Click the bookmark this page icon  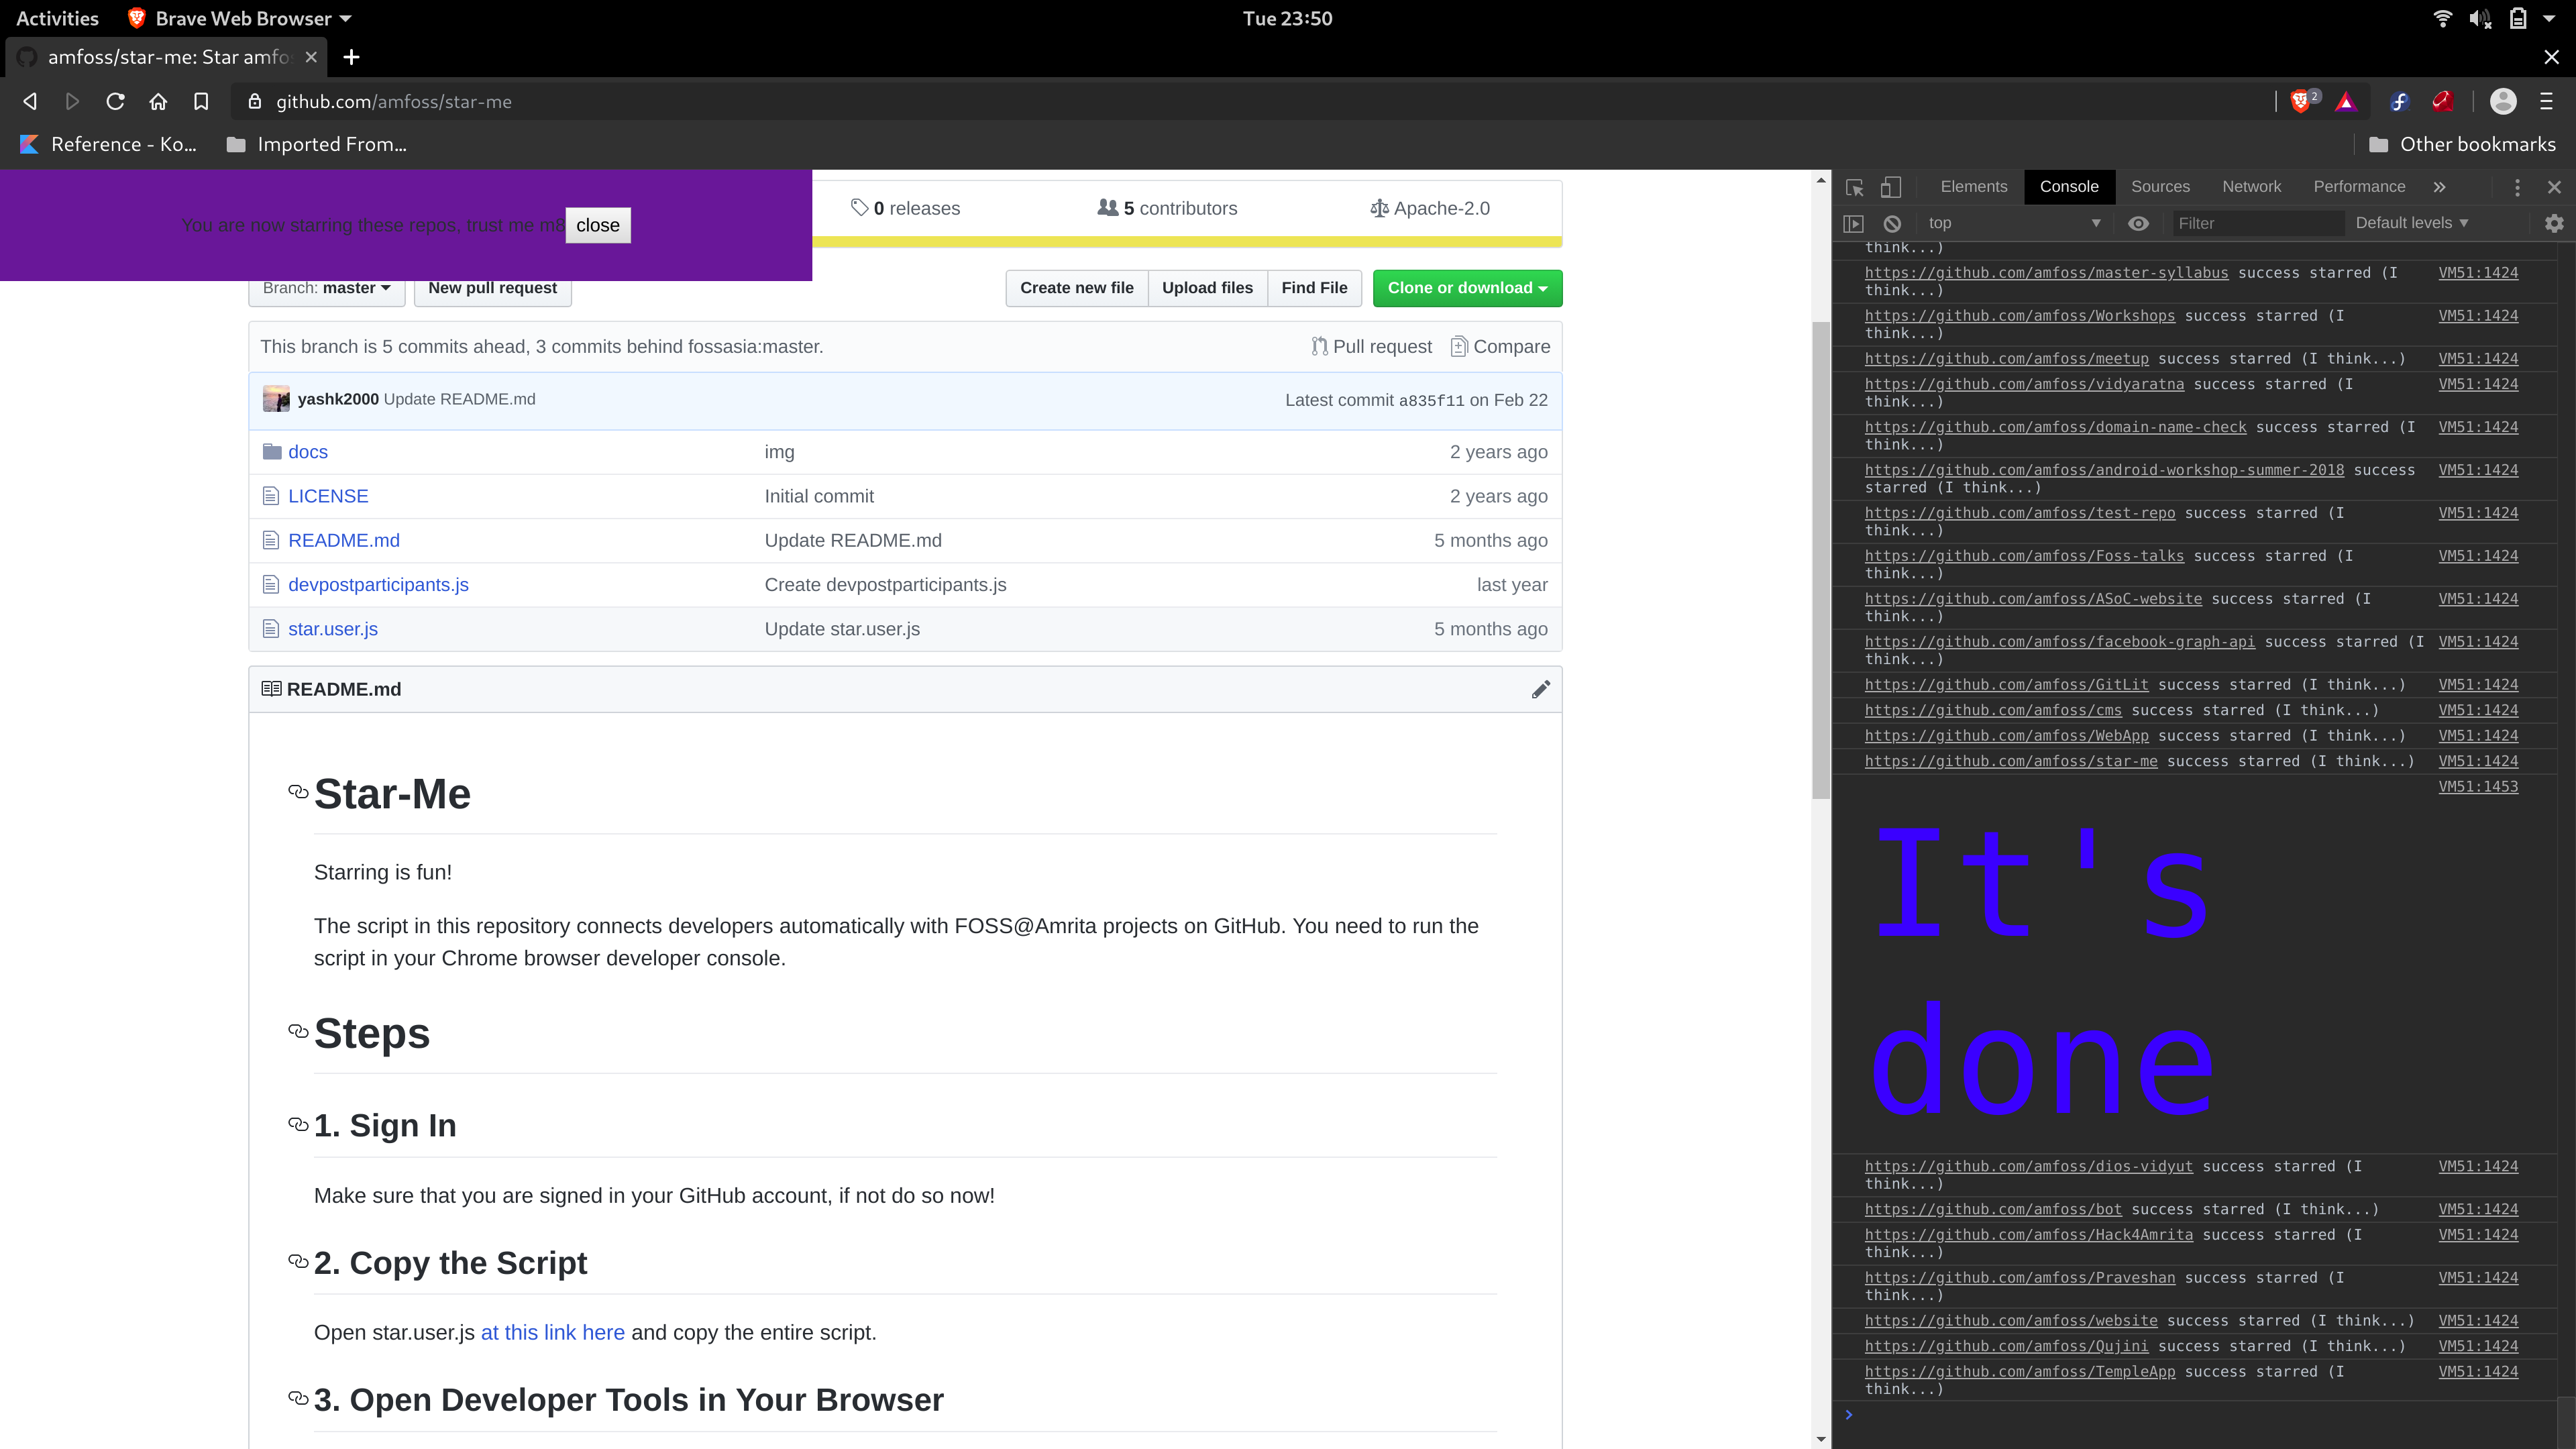point(201,101)
